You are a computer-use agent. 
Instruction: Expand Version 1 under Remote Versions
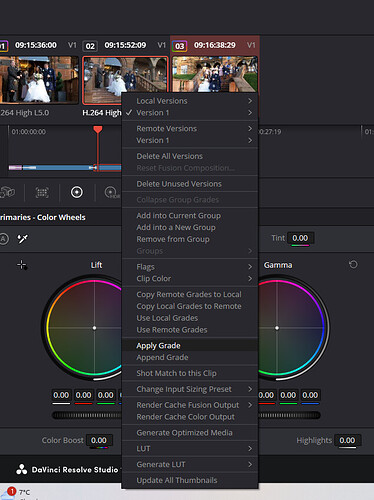[190, 140]
